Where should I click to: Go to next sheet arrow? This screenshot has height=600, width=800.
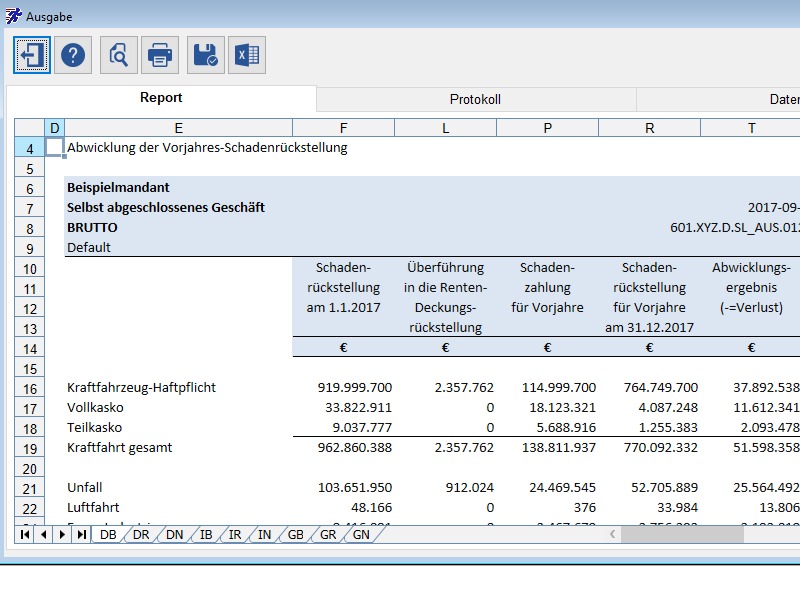click(x=62, y=535)
